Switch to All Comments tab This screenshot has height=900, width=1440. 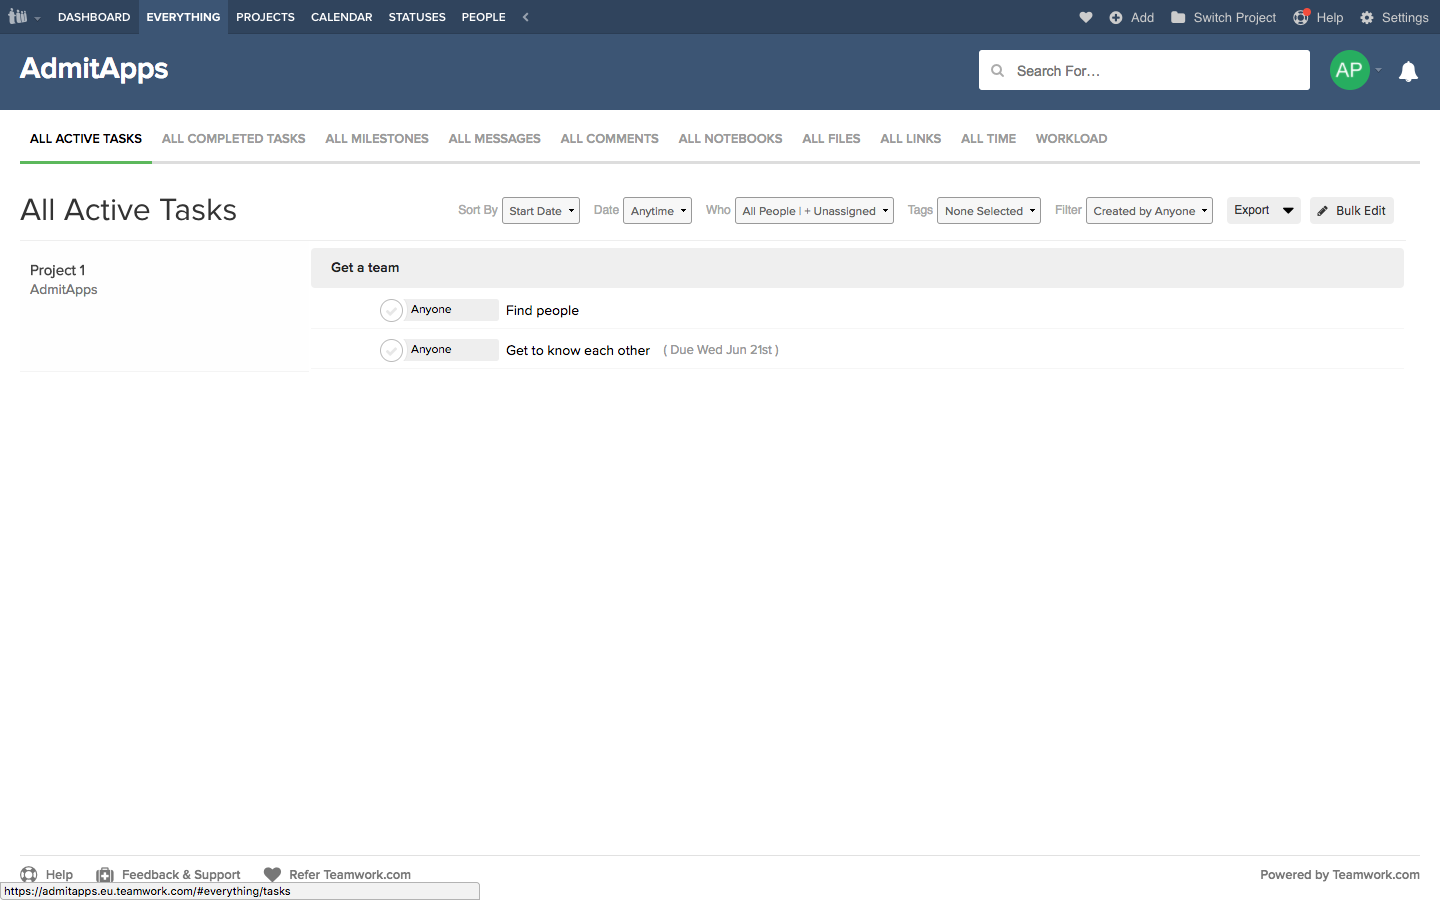tap(610, 139)
